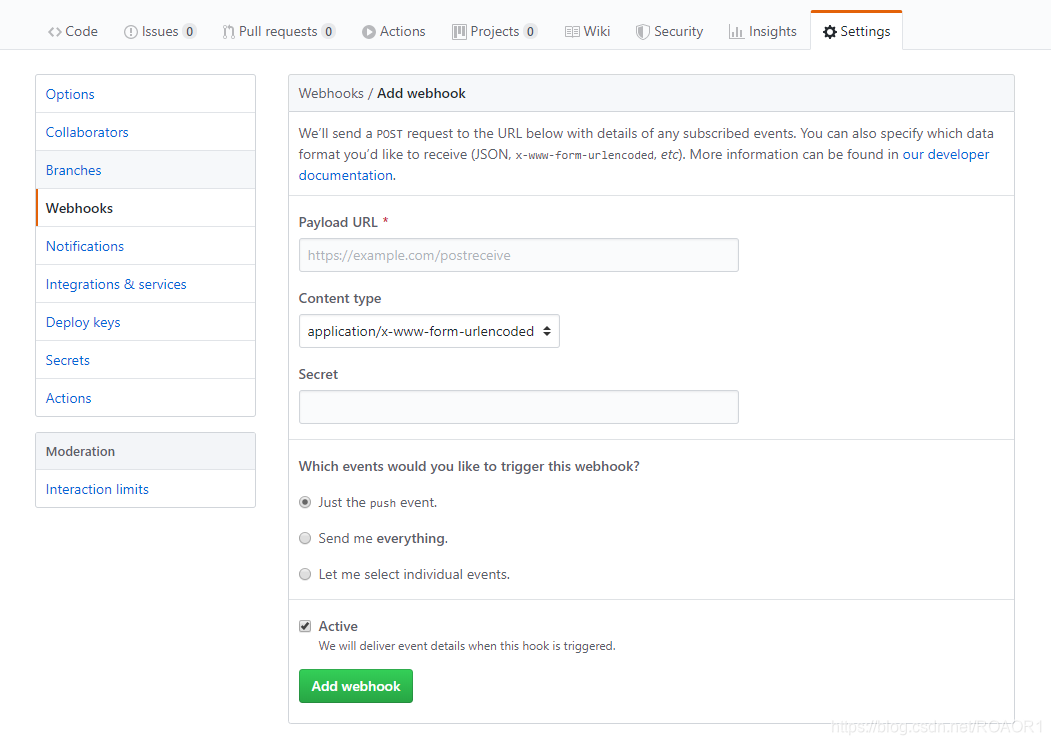Viewport: 1051px width, 745px height.
Task: Click the Security shield icon
Action: coord(642,32)
